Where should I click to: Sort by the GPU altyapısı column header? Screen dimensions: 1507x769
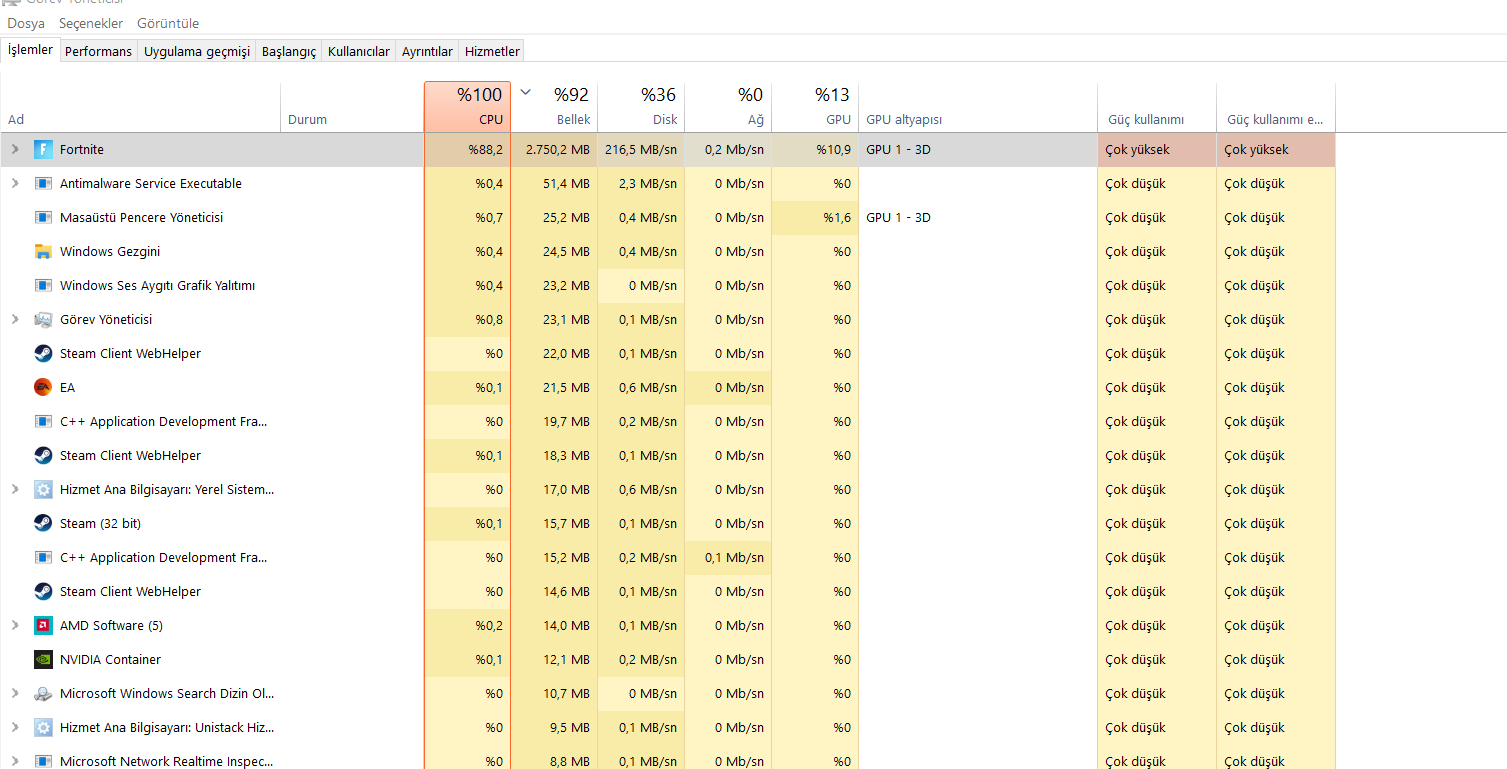click(978, 107)
